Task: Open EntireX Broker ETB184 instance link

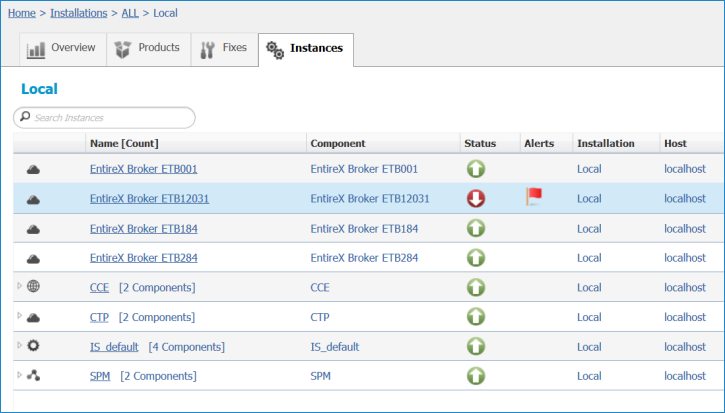Action: click(x=144, y=228)
